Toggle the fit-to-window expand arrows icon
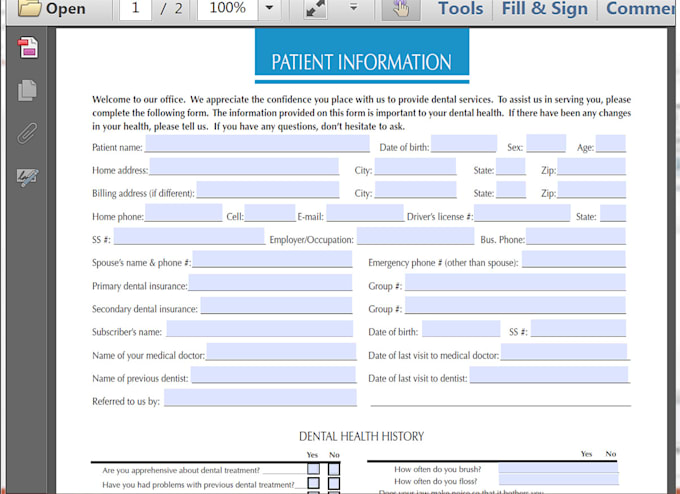Viewport: 680px width, 494px height. tap(315, 9)
